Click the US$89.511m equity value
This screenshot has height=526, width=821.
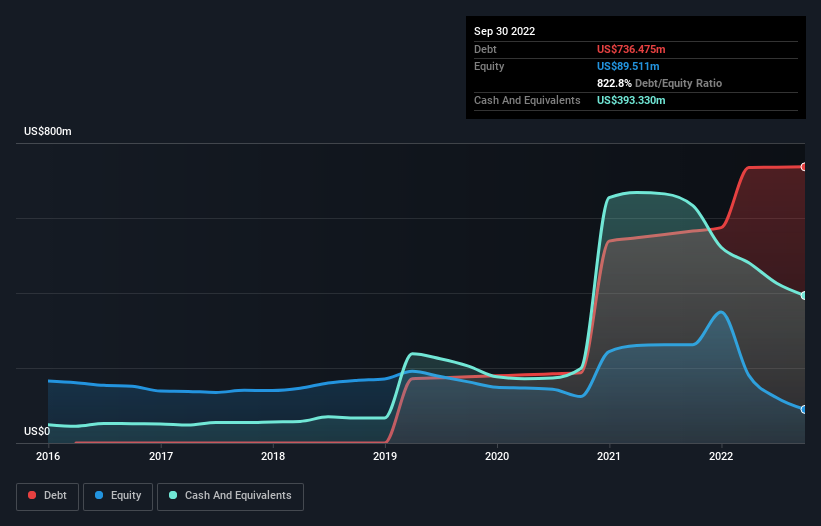628,66
